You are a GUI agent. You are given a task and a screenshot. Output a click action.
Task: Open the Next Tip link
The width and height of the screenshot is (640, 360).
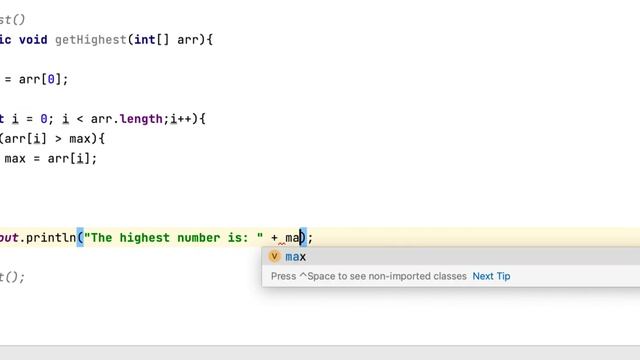(491, 276)
